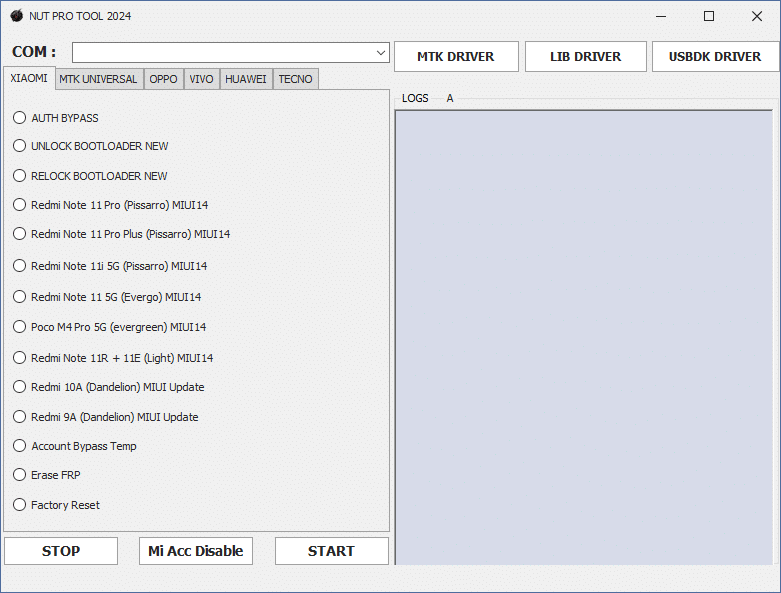The image size is (781, 593).
Task: Pick Redmi Note 11 Pro (Pissarro) MIUI14
Action: [20, 205]
